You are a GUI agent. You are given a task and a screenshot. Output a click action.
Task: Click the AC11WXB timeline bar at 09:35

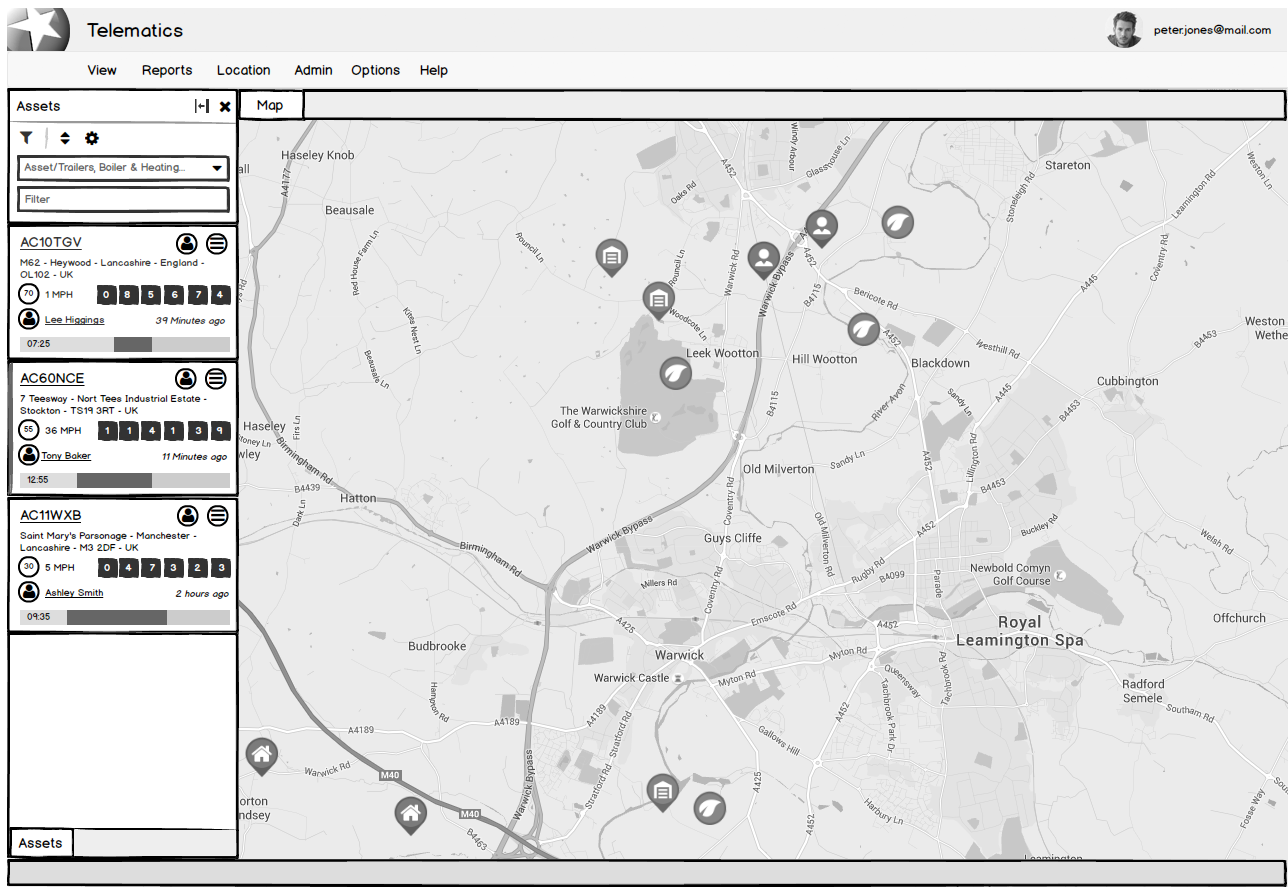pyautogui.click(x=125, y=617)
